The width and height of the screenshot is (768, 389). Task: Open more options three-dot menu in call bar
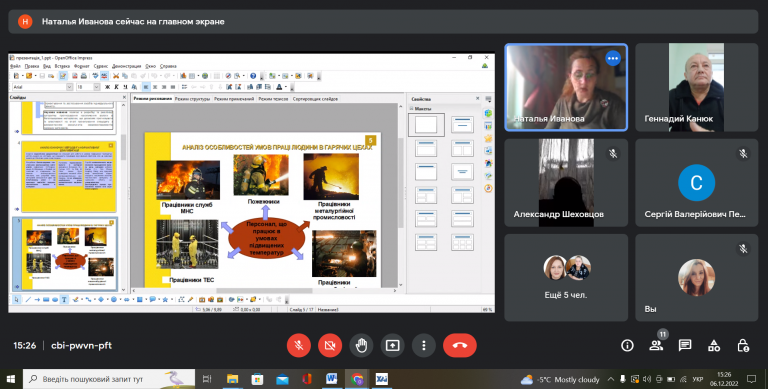pos(424,345)
